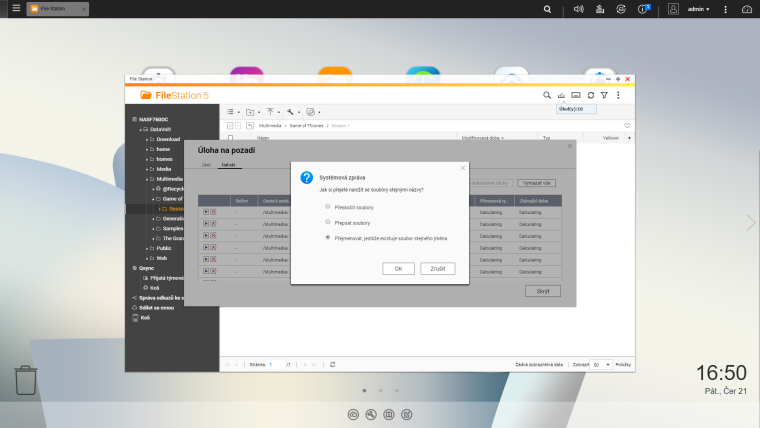Open the smart file filter
Screen dimensions: 760x428
604,95
